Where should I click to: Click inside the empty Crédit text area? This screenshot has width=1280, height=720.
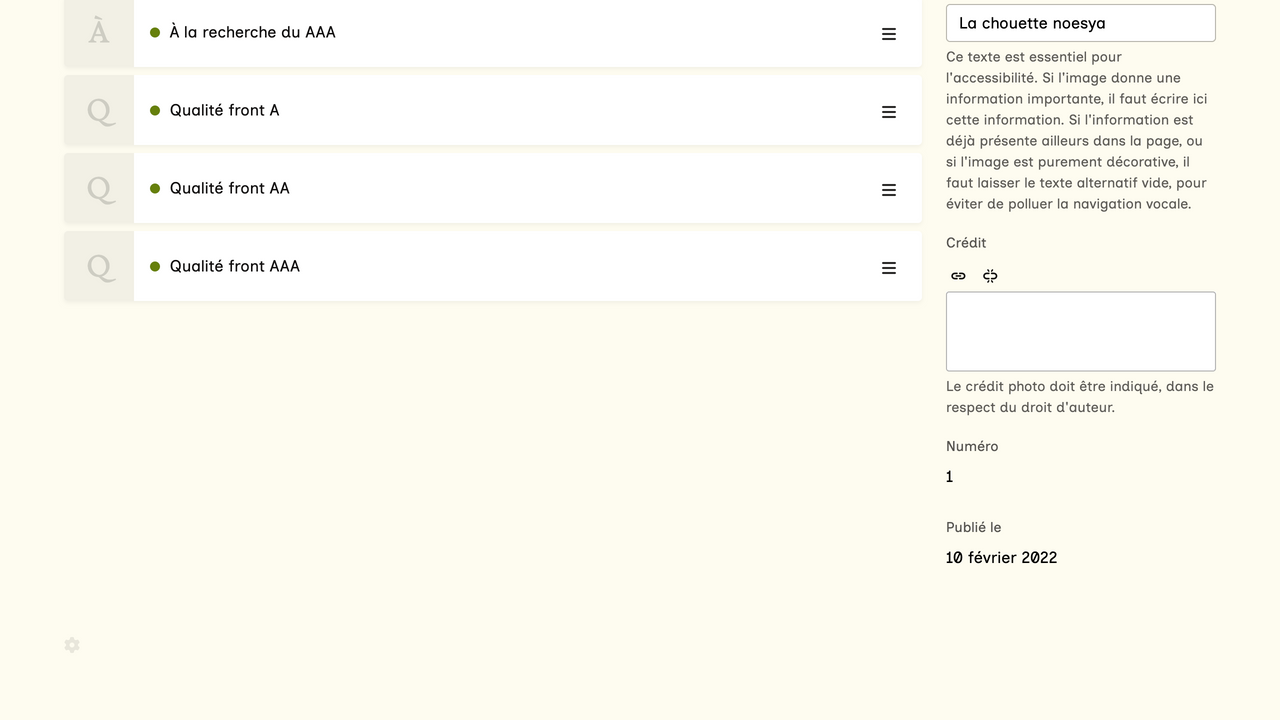[x=1080, y=332]
